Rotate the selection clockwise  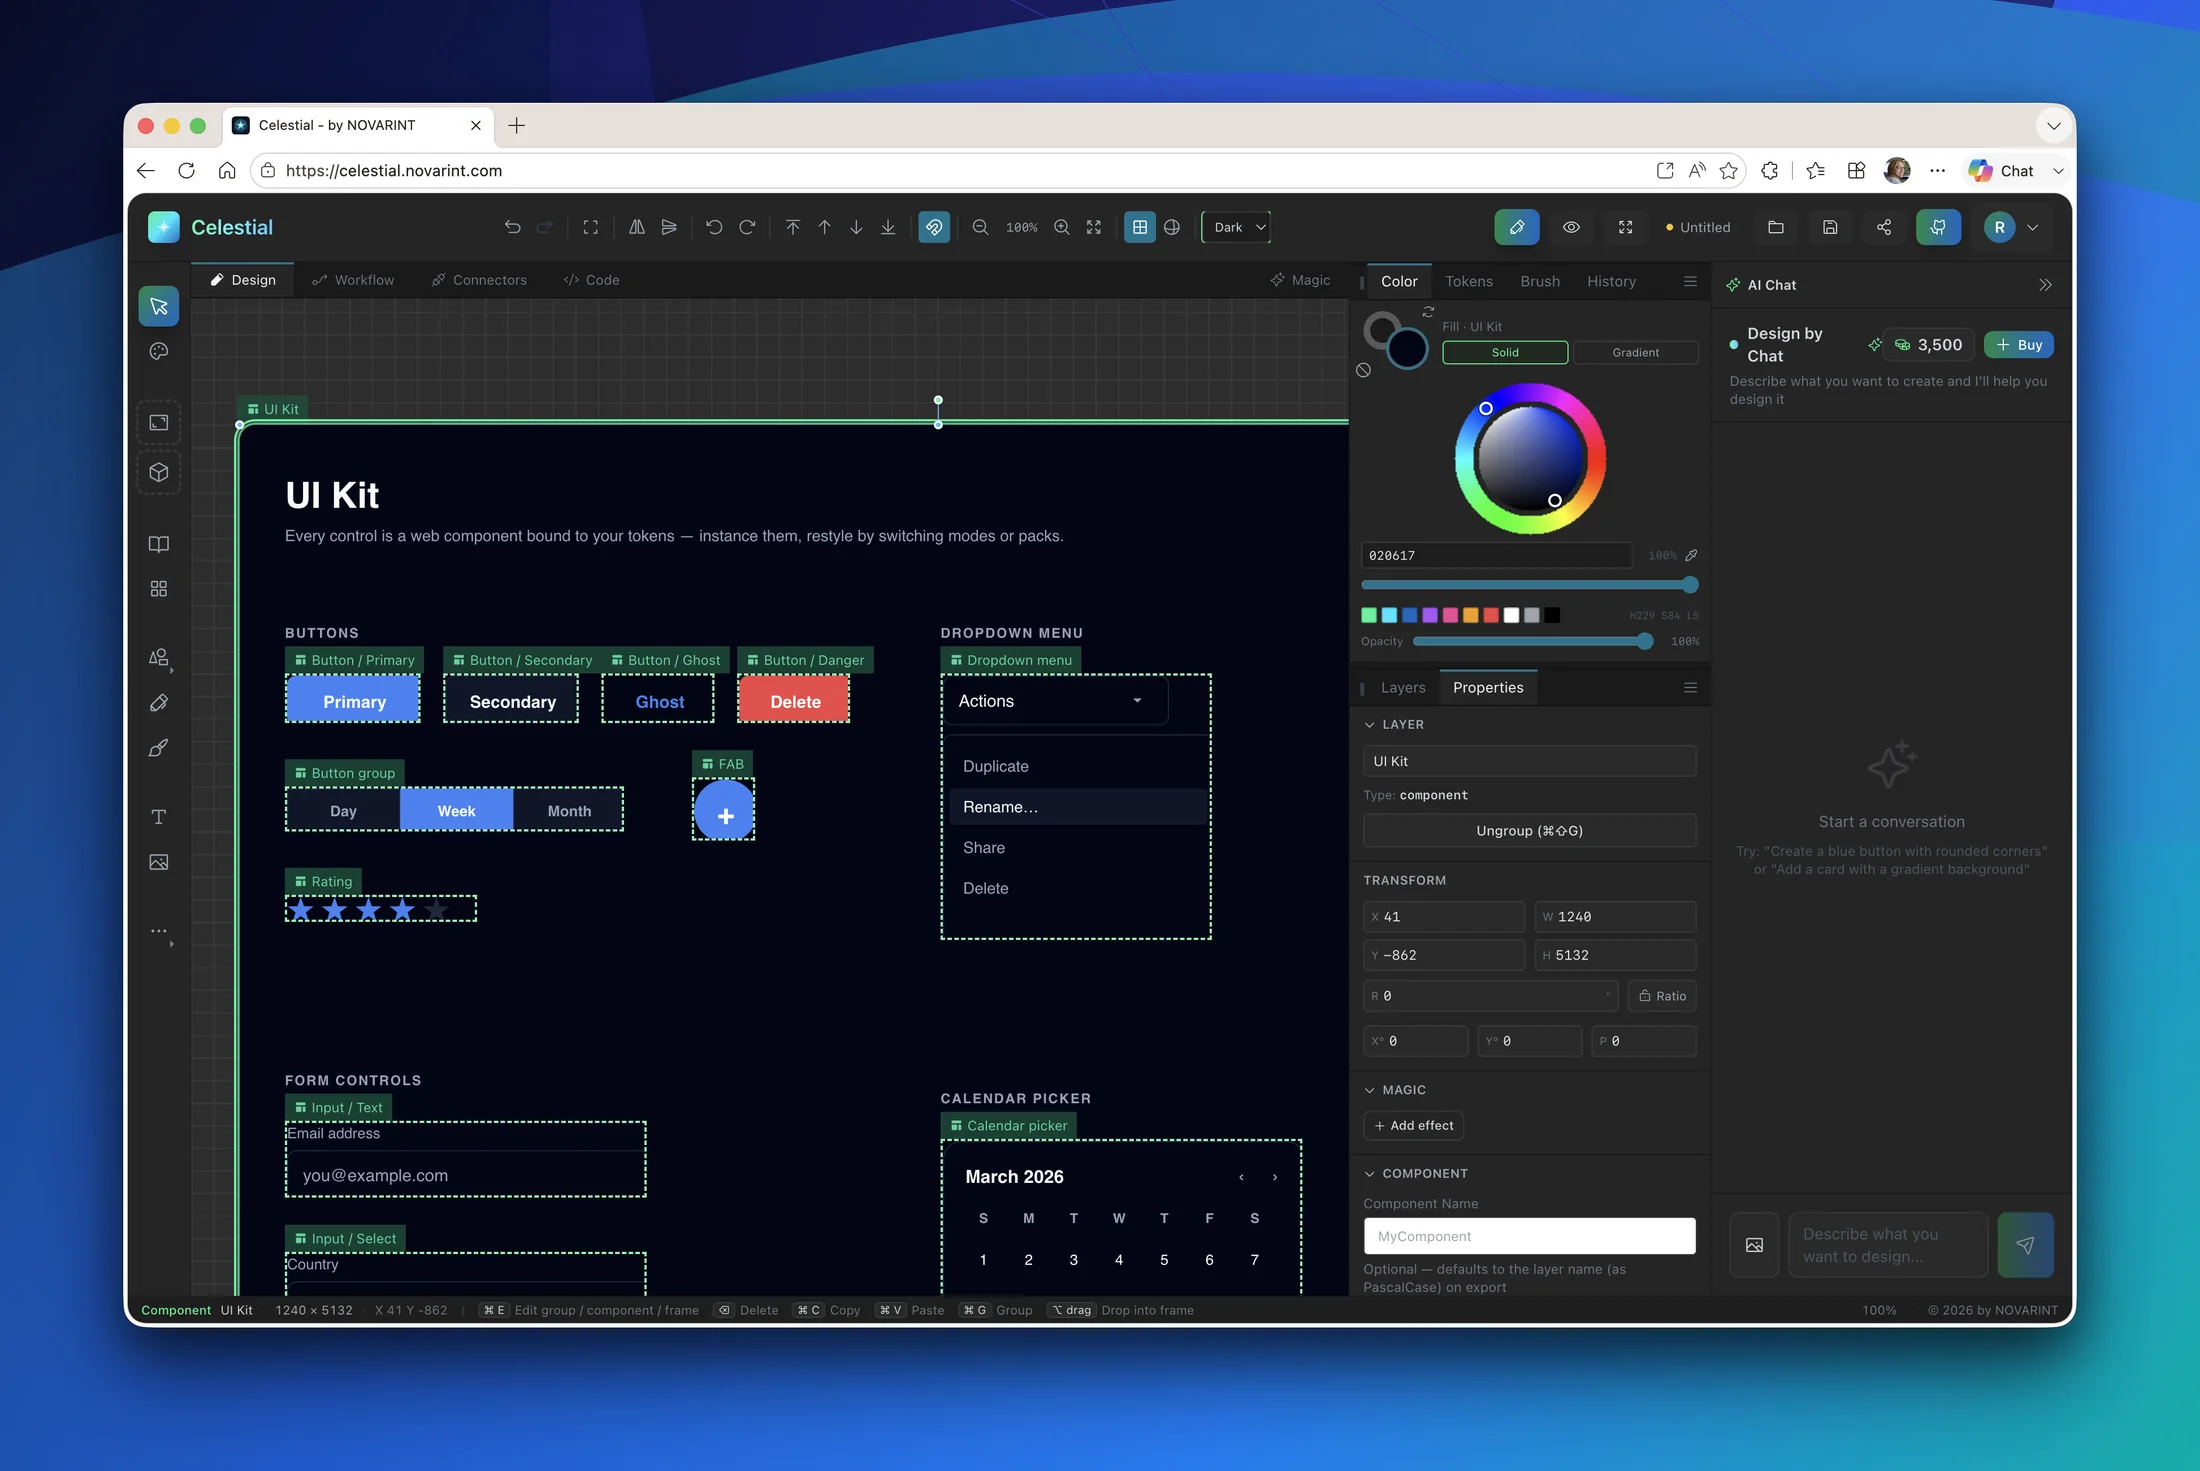[x=747, y=227]
